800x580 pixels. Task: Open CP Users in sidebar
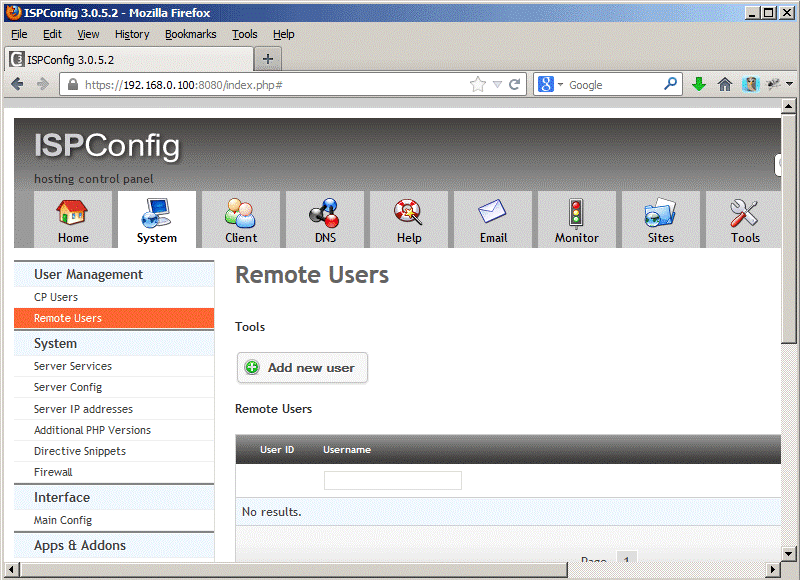(x=56, y=297)
